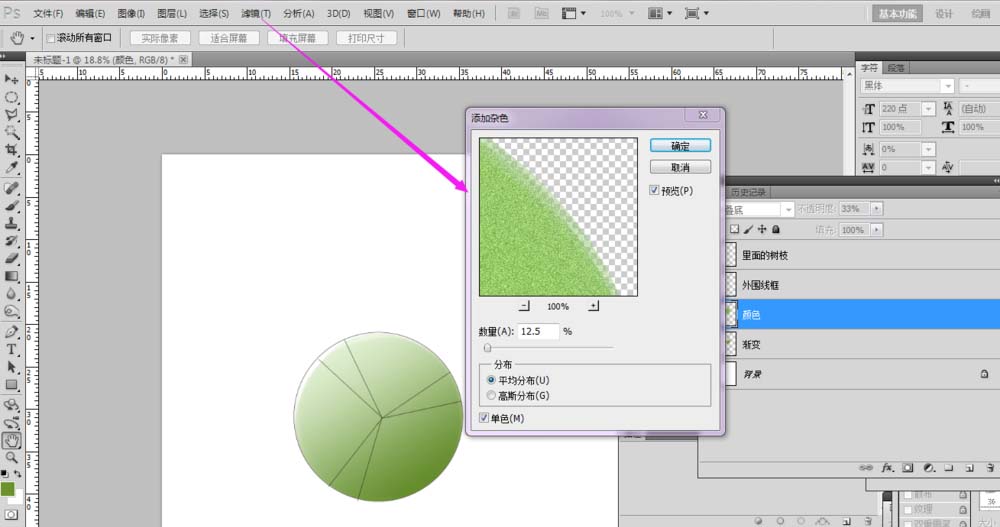Click the zoom-in plus button under preview

coord(593,306)
